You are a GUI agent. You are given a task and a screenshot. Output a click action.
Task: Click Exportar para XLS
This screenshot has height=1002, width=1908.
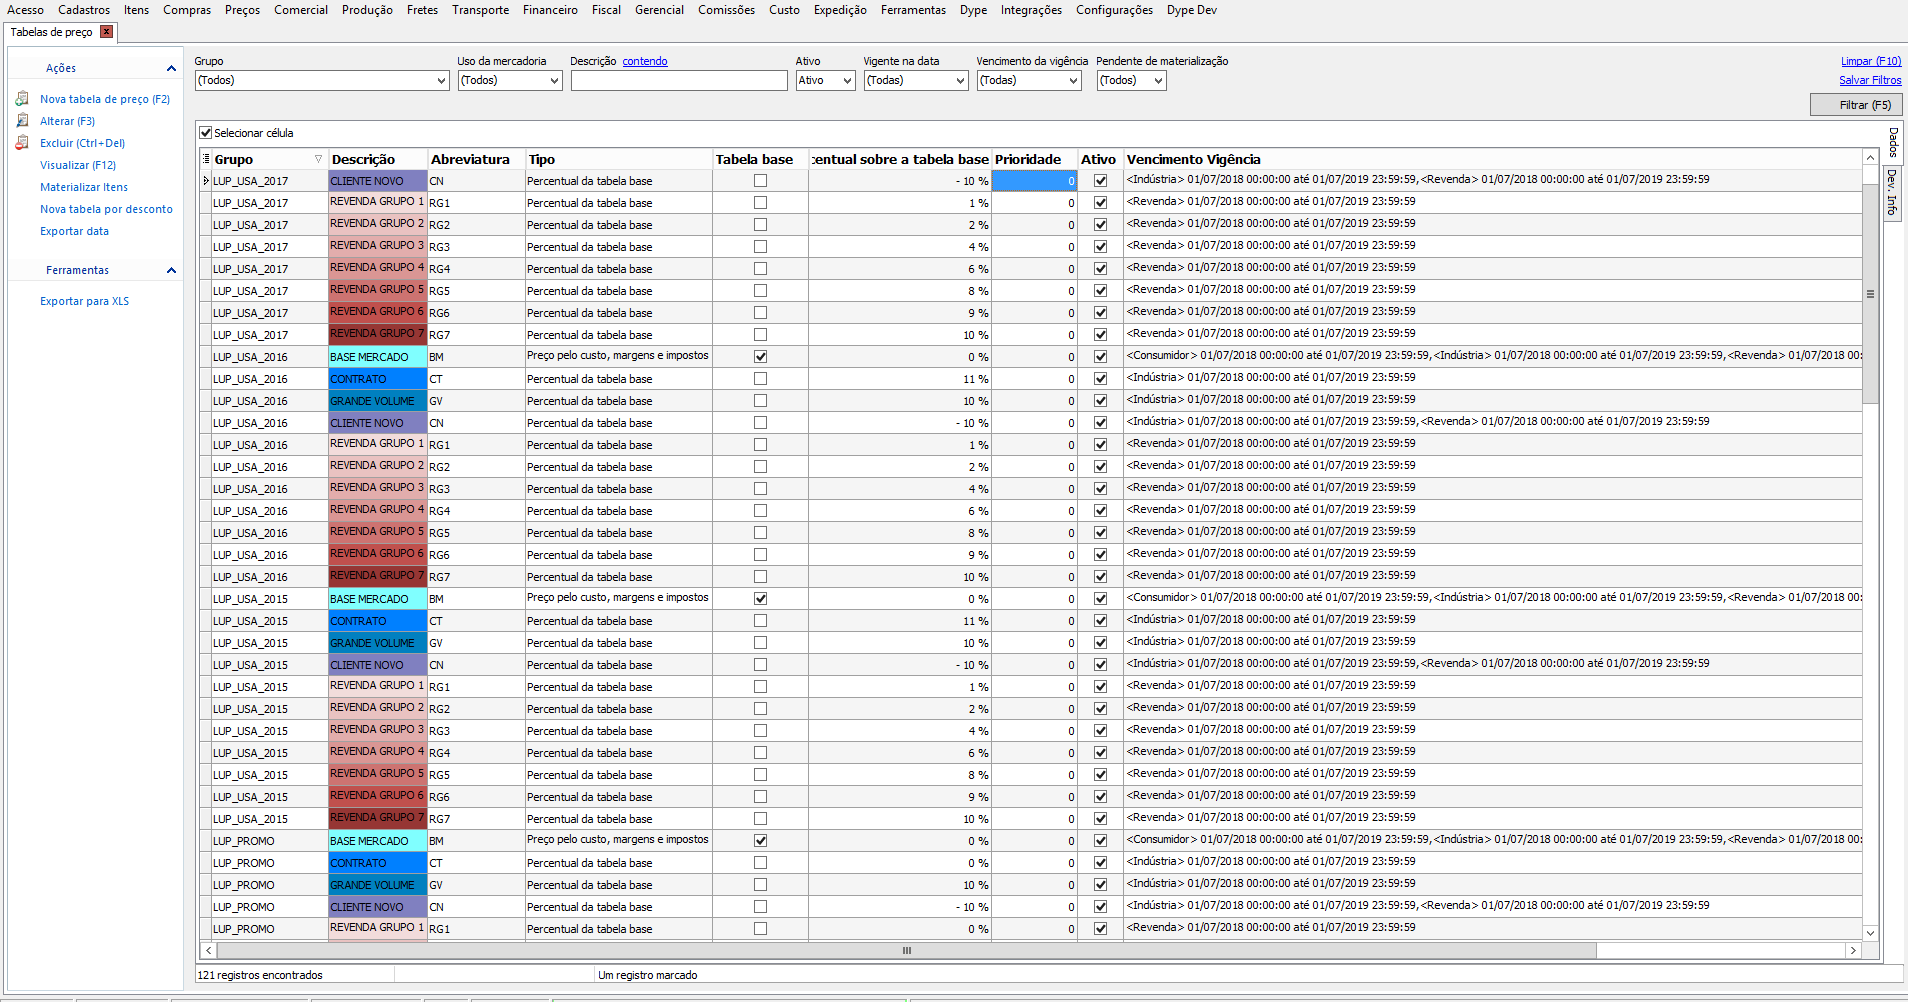point(84,301)
